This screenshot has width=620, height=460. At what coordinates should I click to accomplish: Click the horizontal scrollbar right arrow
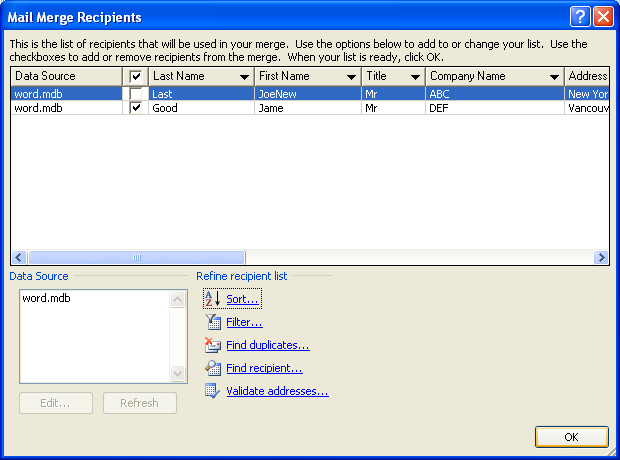[601, 257]
